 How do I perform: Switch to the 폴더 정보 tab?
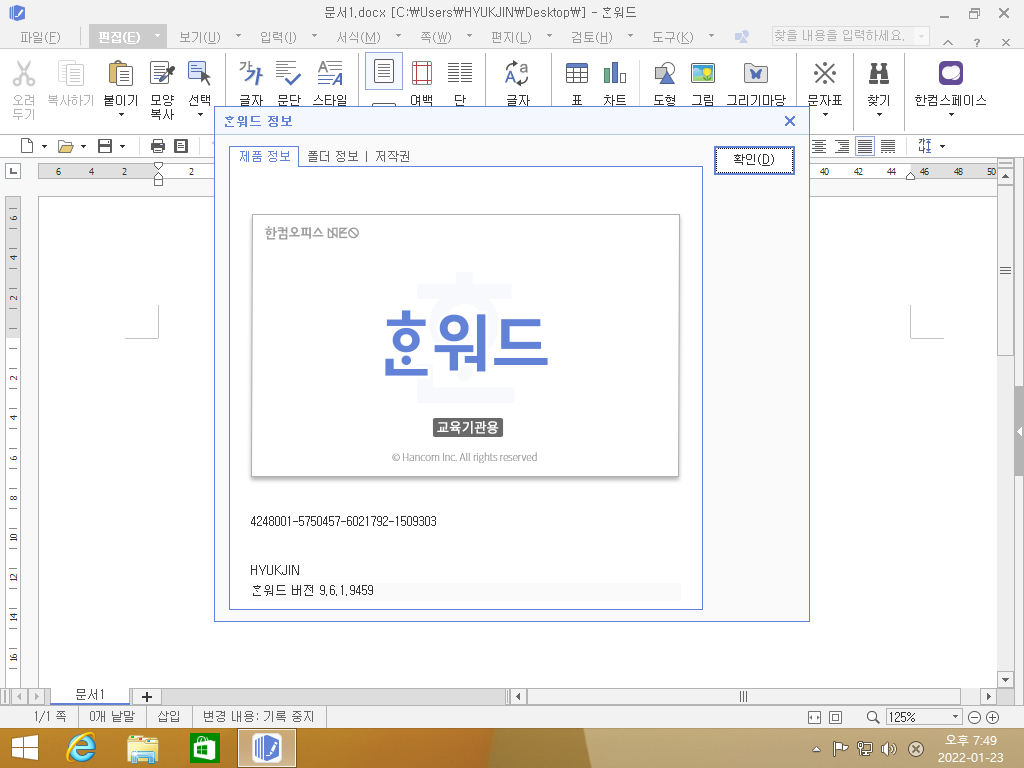(332, 156)
